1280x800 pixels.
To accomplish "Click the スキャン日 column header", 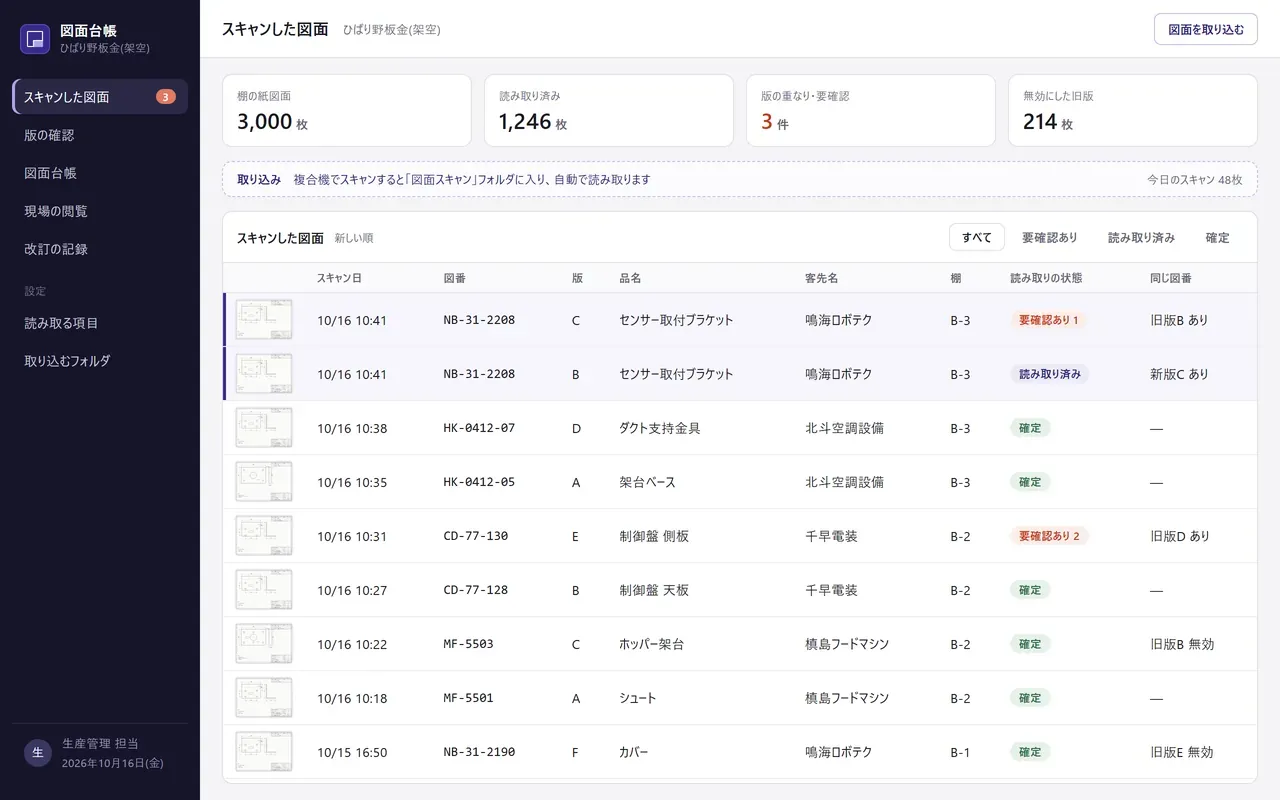I will coord(339,278).
